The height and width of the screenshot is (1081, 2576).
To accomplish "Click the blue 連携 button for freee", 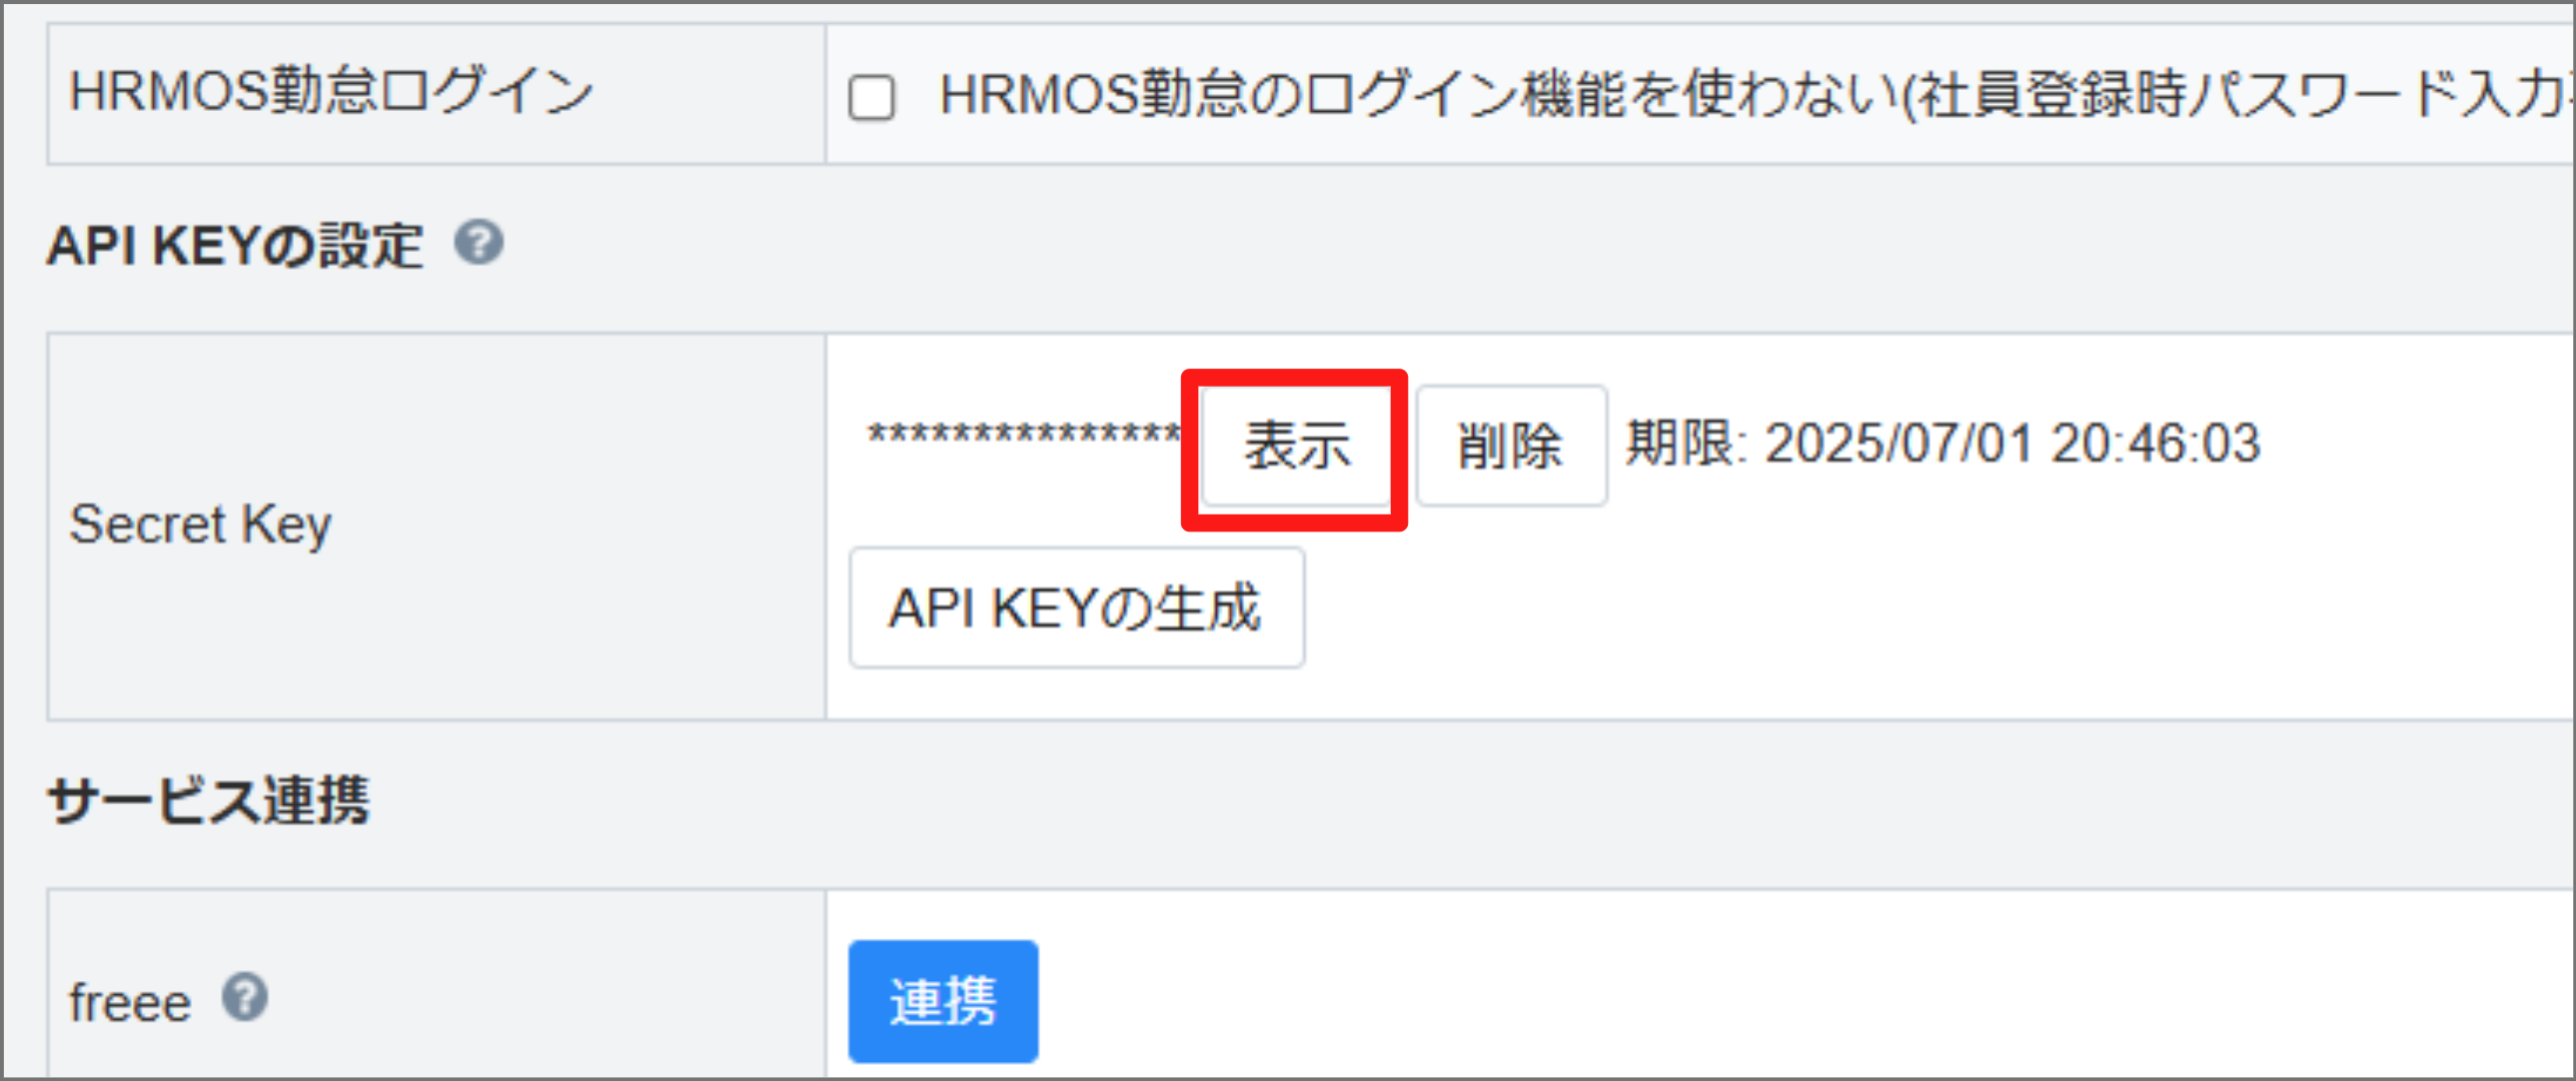I will (x=942, y=1001).
